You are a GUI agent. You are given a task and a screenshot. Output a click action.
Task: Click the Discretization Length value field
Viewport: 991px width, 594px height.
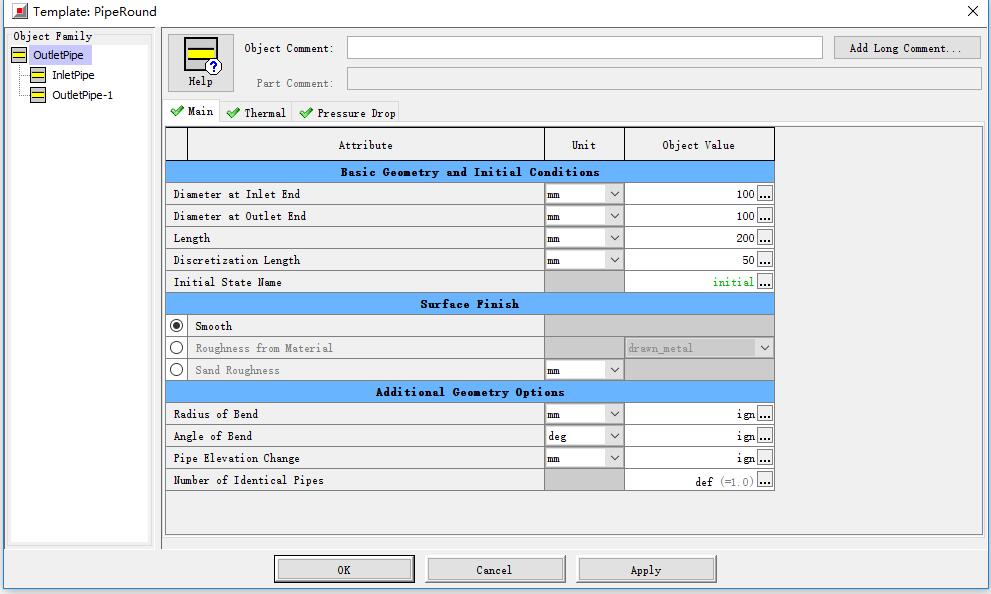coord(690,260)
